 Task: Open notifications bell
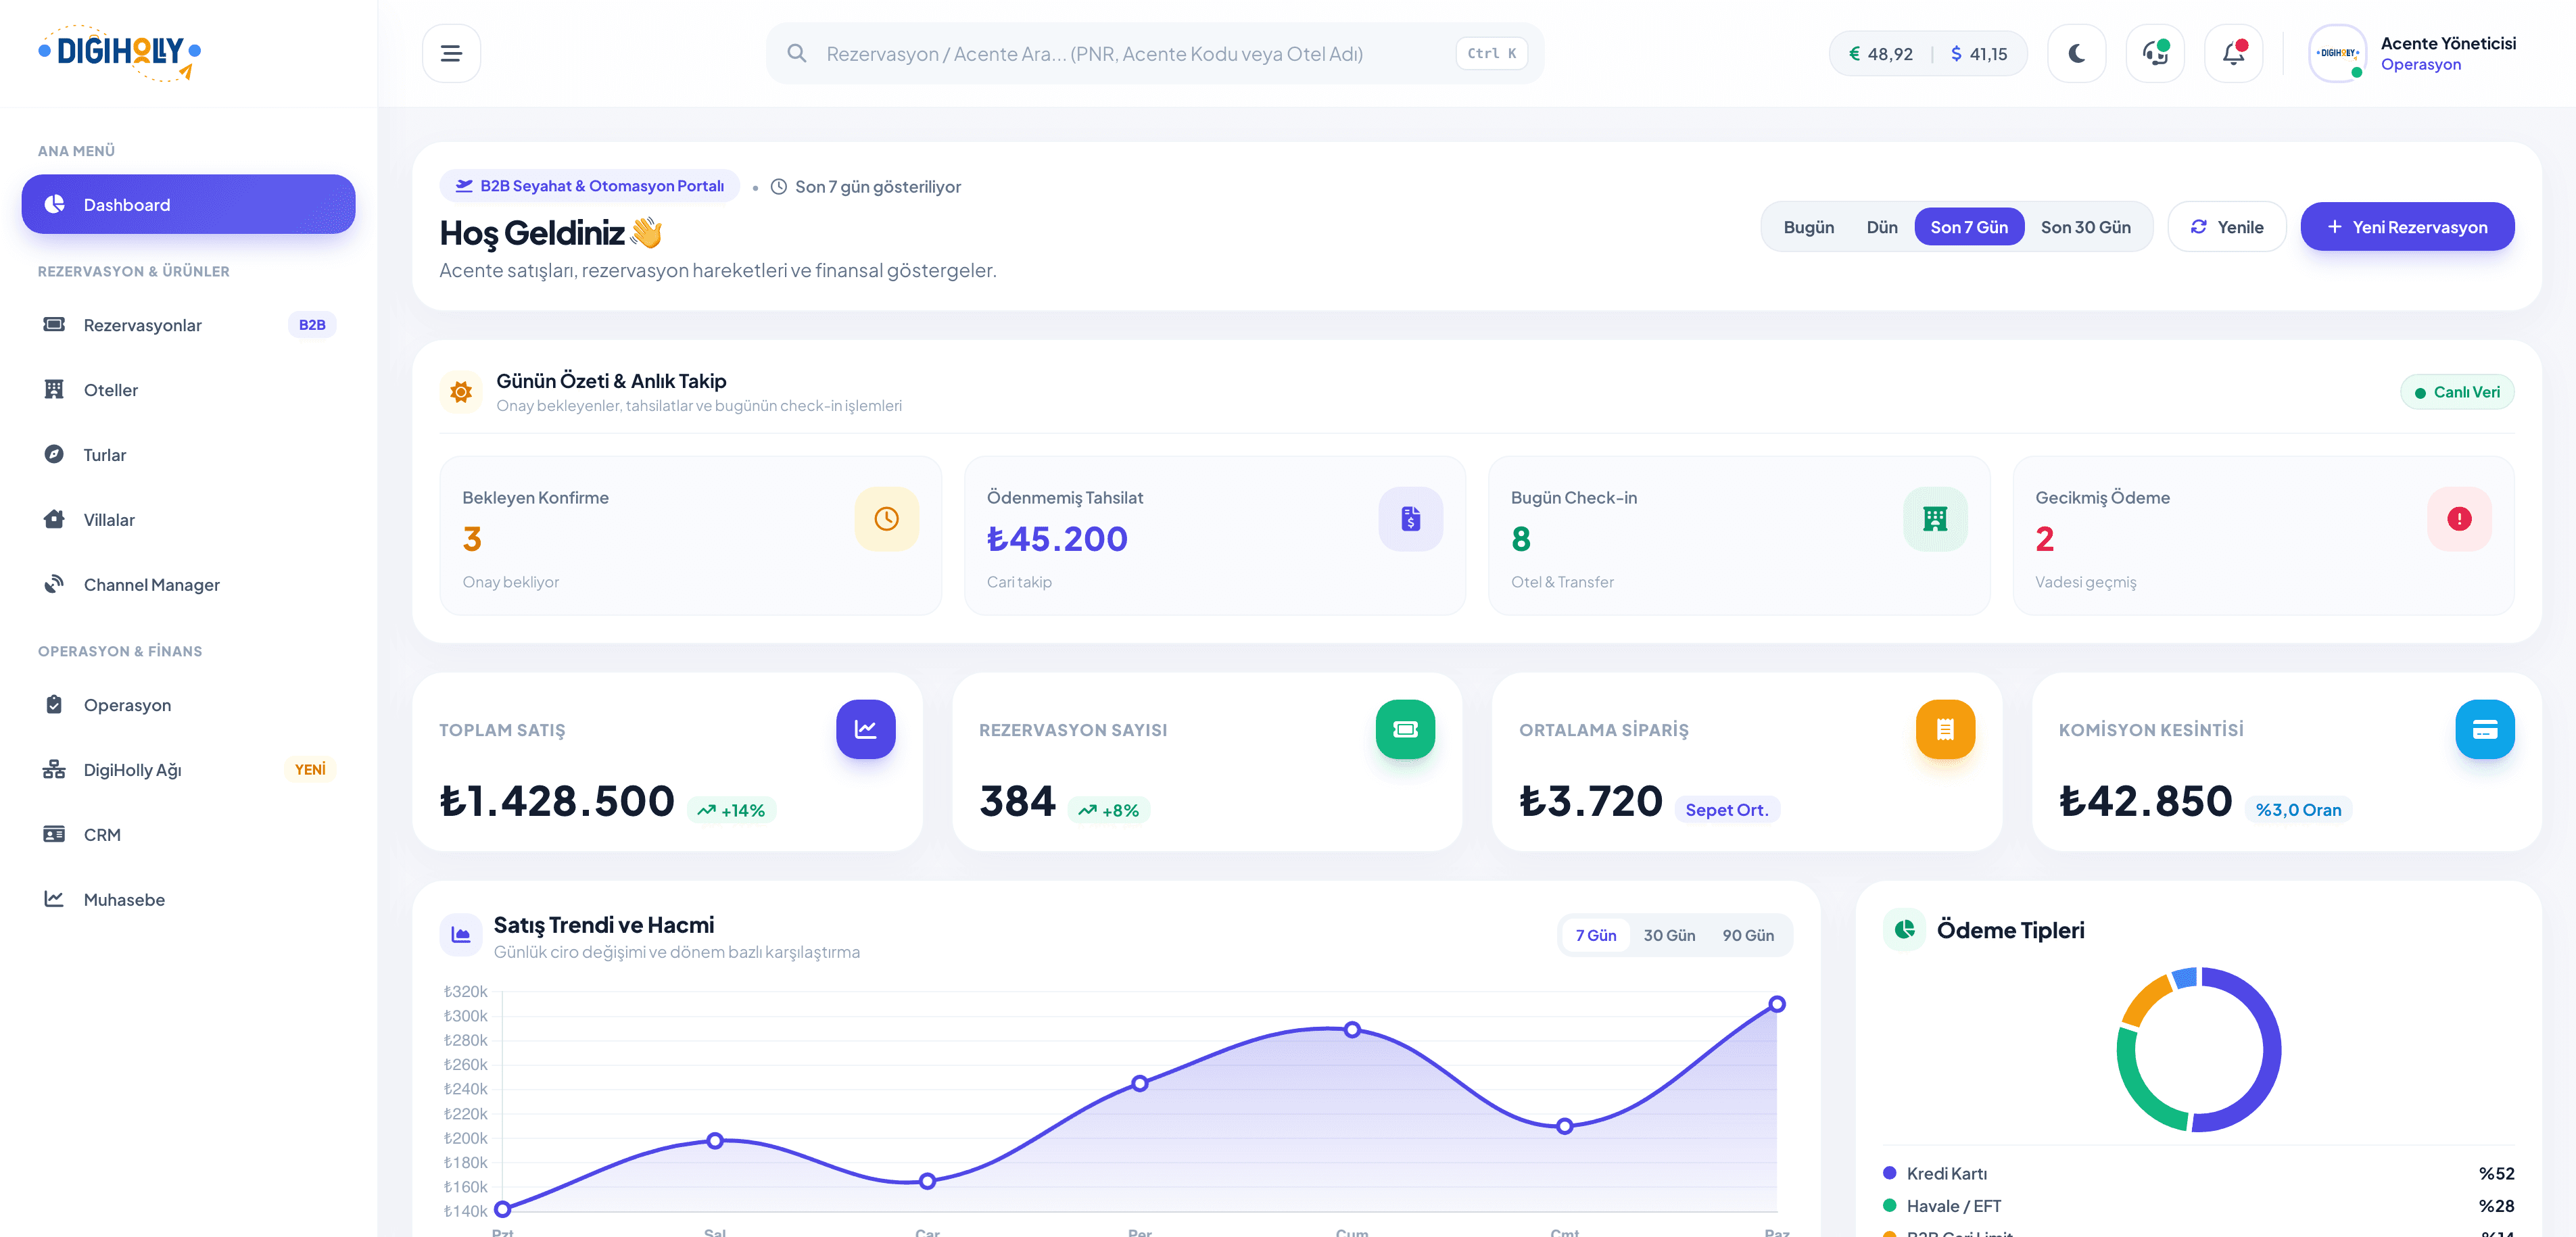2233,53
